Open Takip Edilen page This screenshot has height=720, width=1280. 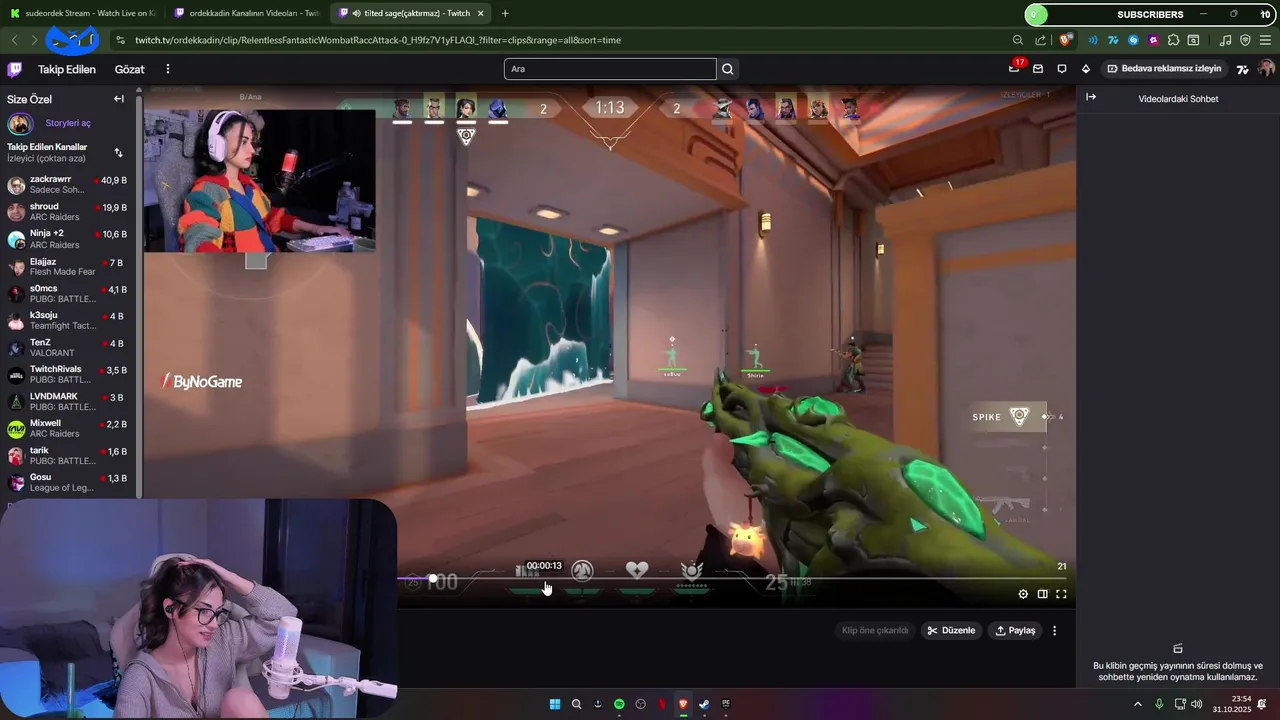67,69
